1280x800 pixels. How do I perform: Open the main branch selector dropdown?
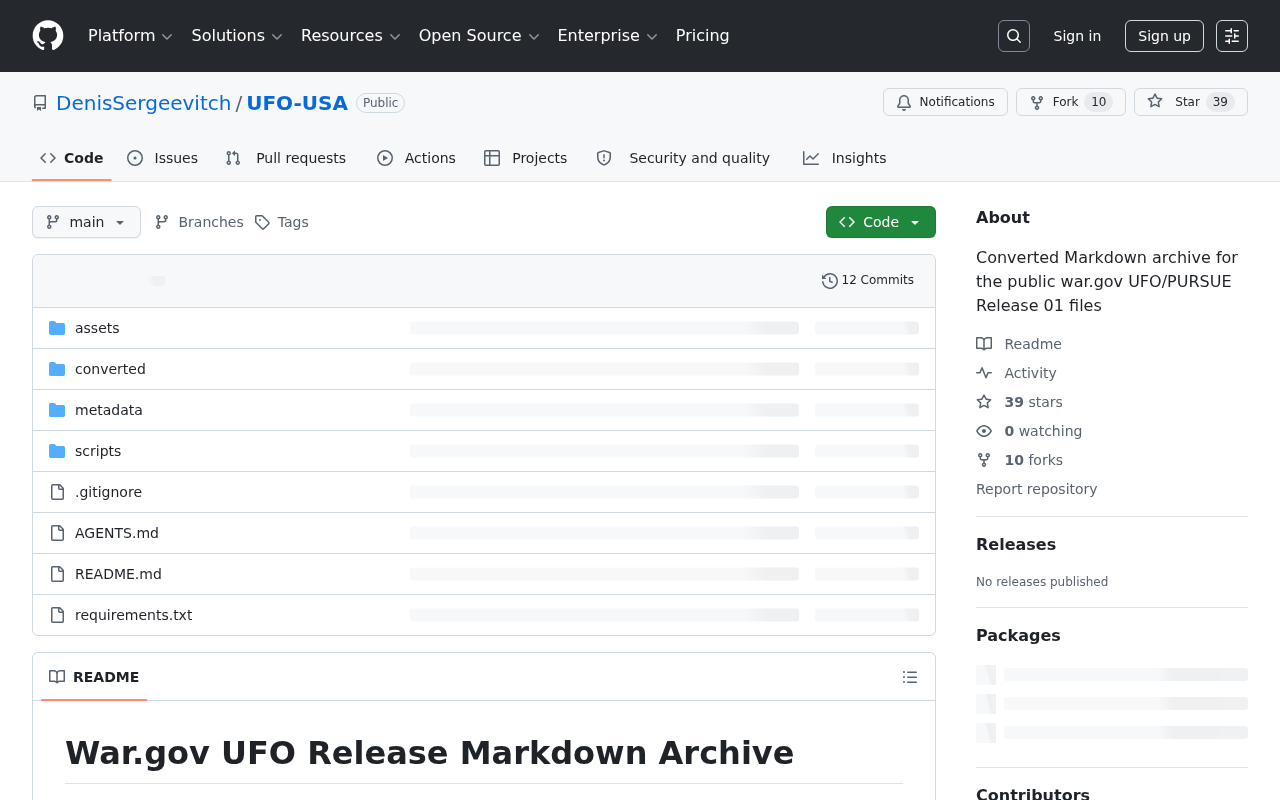[x=86, y=222]
